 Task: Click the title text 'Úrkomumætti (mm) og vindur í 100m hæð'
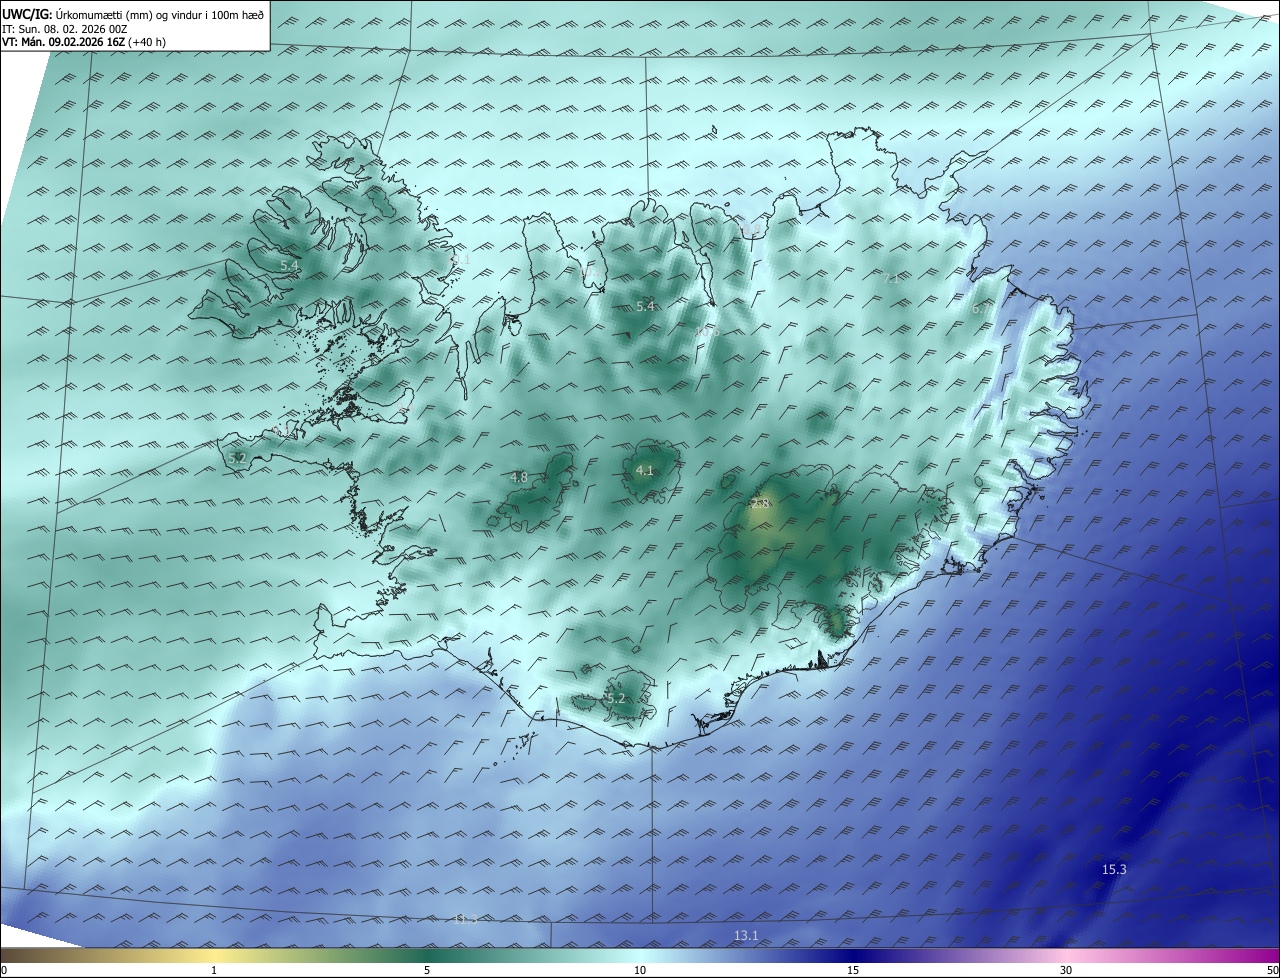pos(160,14)
